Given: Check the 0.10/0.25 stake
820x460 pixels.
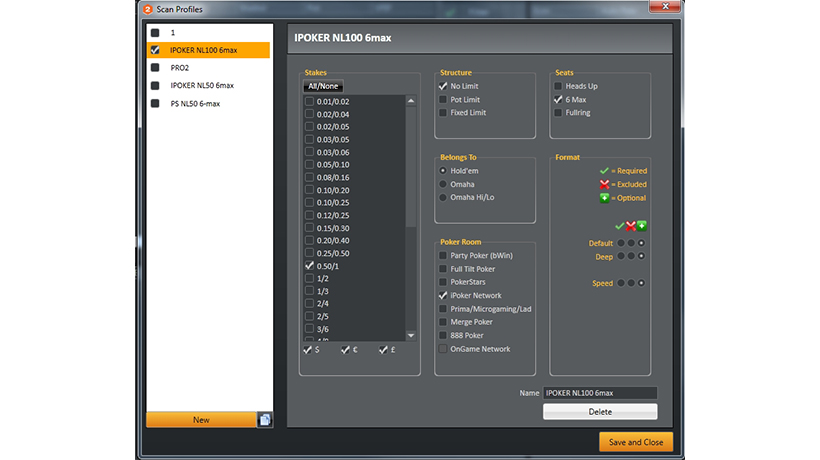Looking at the screenshot, I should click(310, 202).
